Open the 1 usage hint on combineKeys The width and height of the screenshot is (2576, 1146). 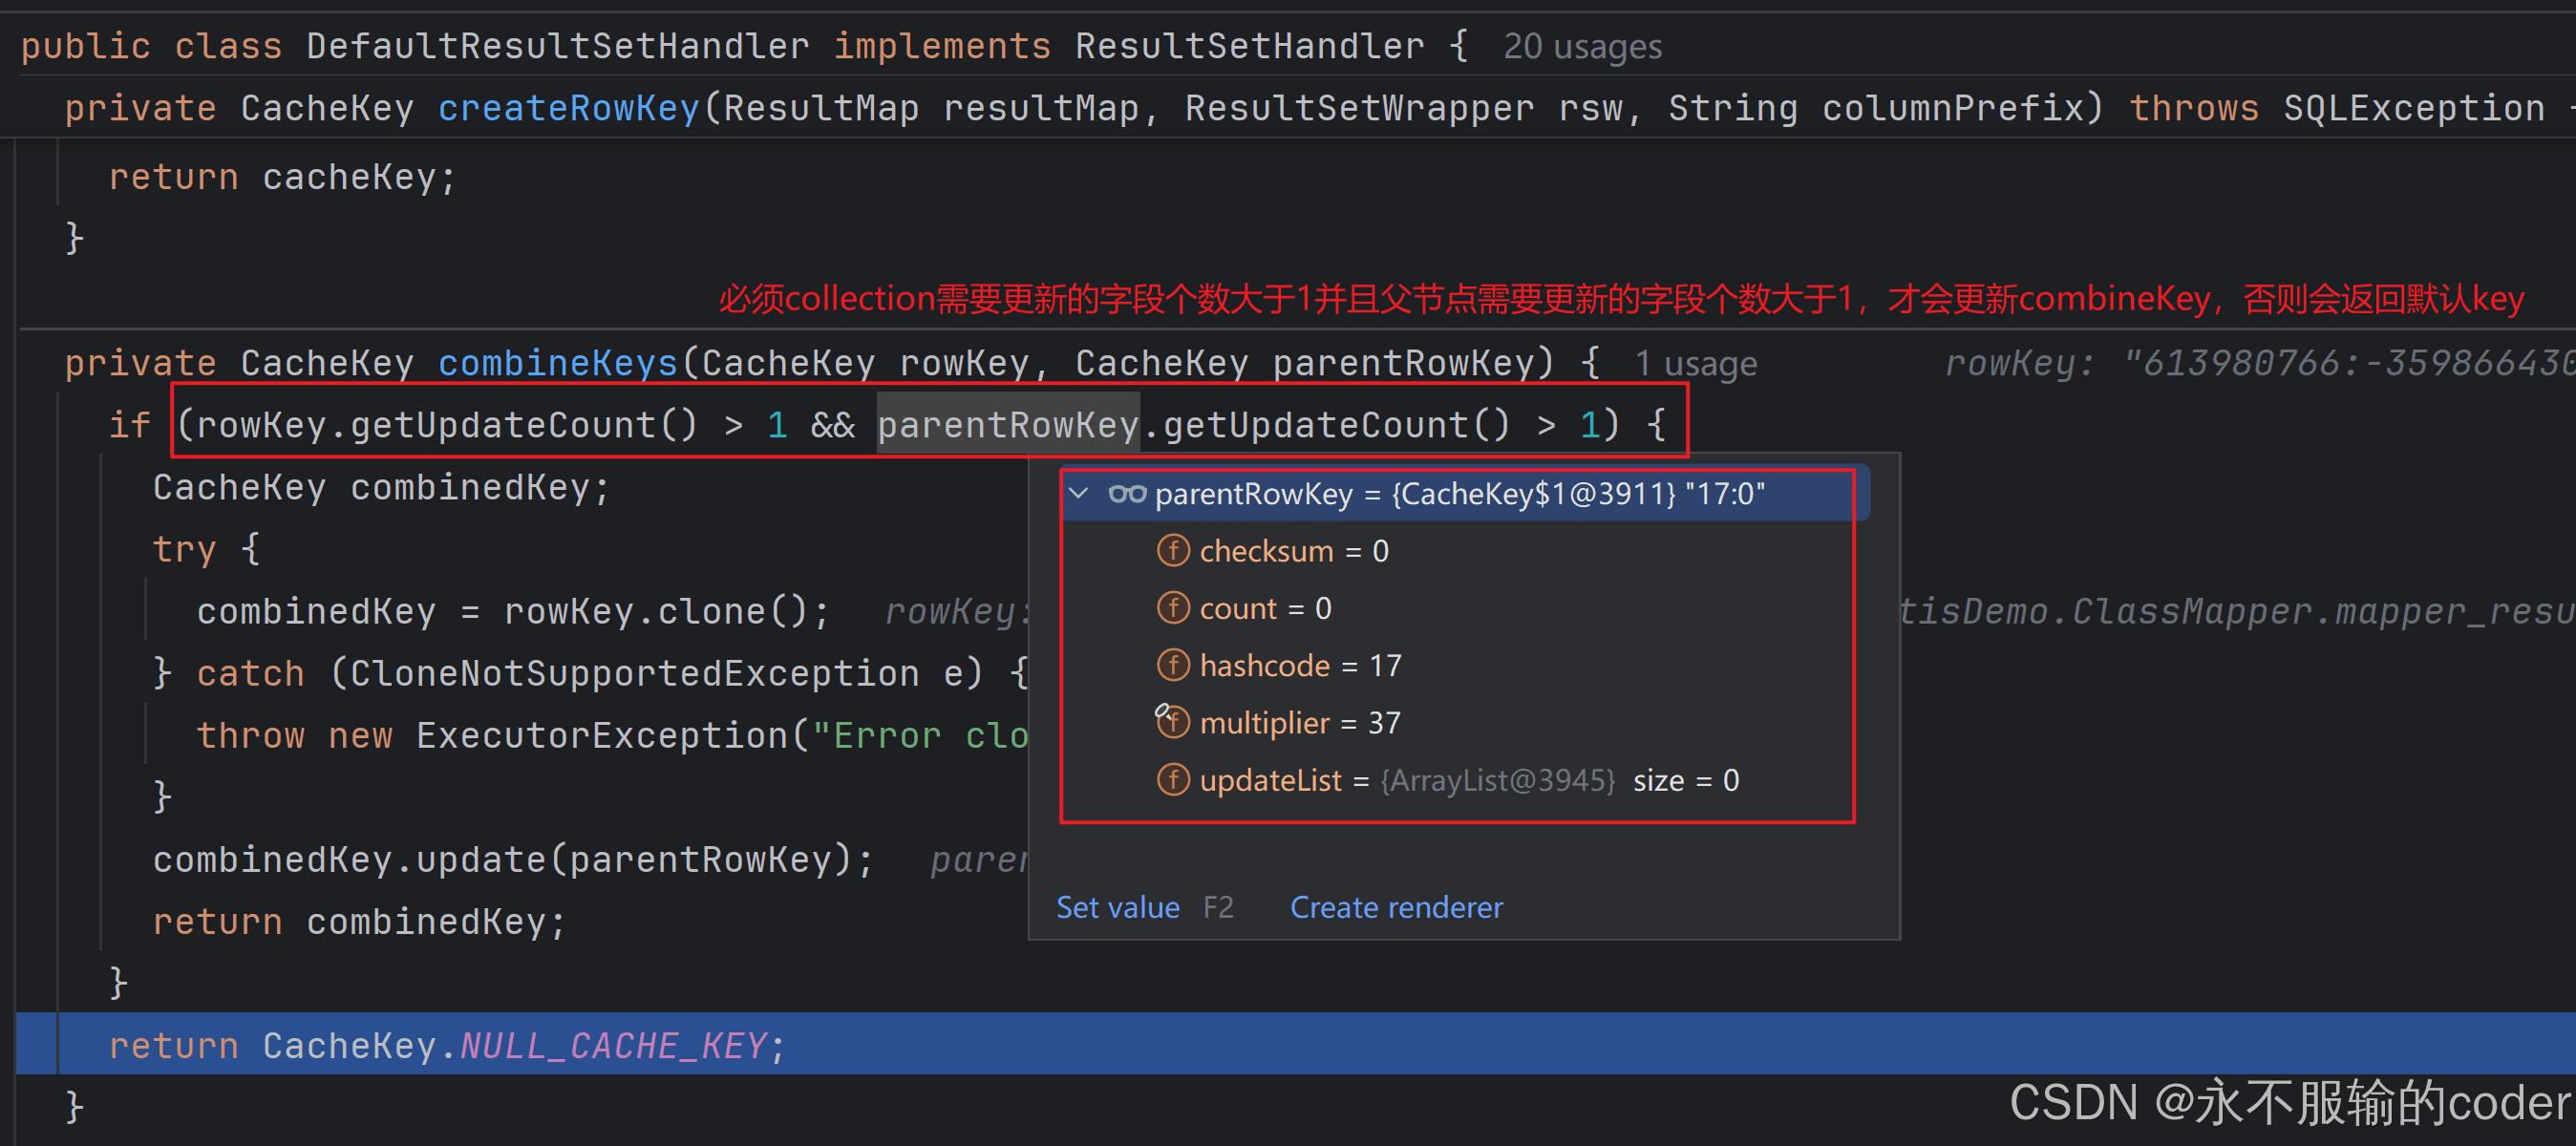pos(1695,364)
